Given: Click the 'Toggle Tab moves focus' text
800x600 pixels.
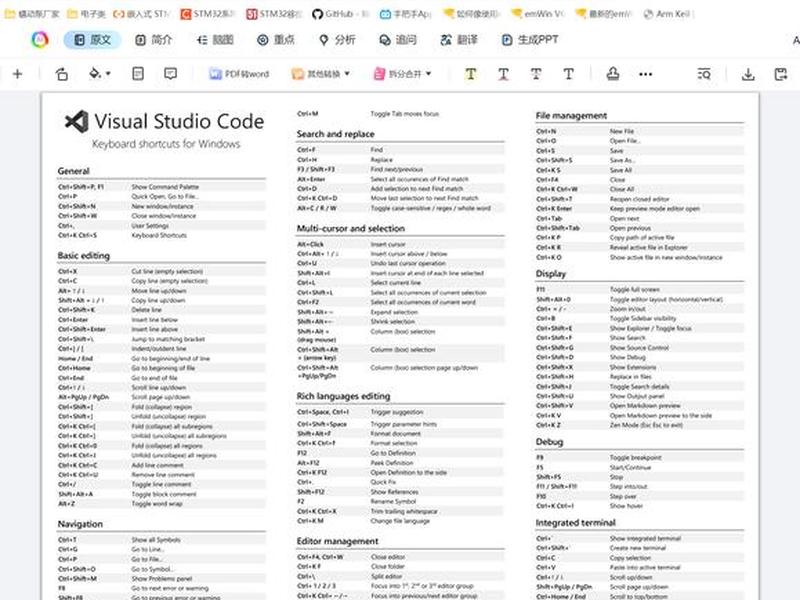Looking at the screenshot, I should 405,114.
